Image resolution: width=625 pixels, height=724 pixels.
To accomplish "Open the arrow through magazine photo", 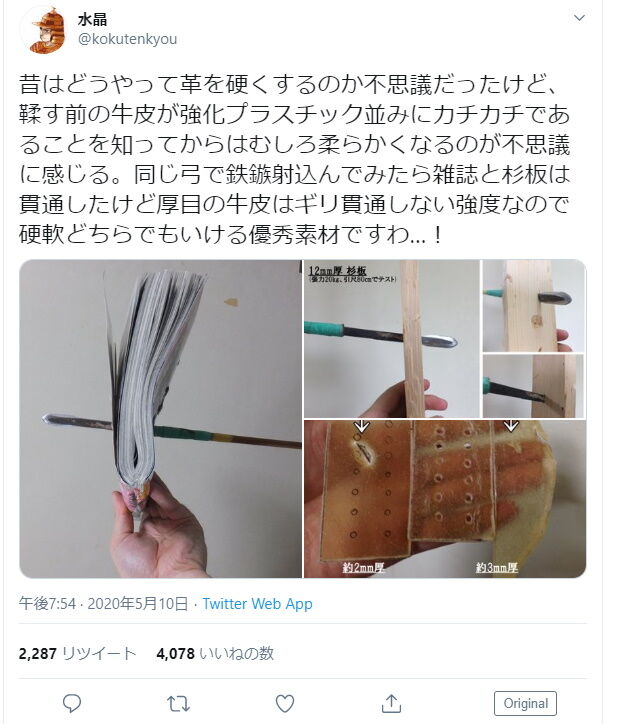I will point(161,419).
